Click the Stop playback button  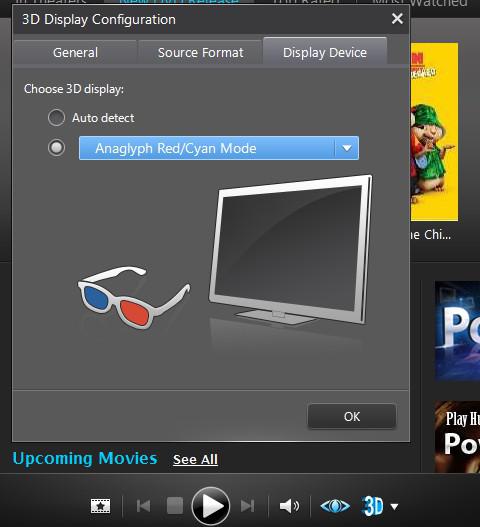pyautogui.click(x=175, y=506)
